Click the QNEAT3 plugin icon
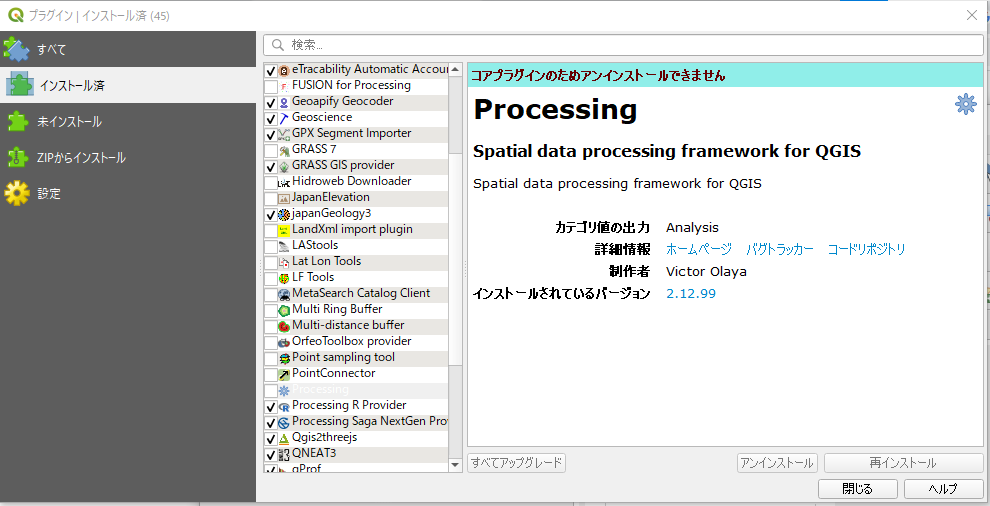Image resolution: width=990 pixels, height=506 pixels. tap(284, 454)
